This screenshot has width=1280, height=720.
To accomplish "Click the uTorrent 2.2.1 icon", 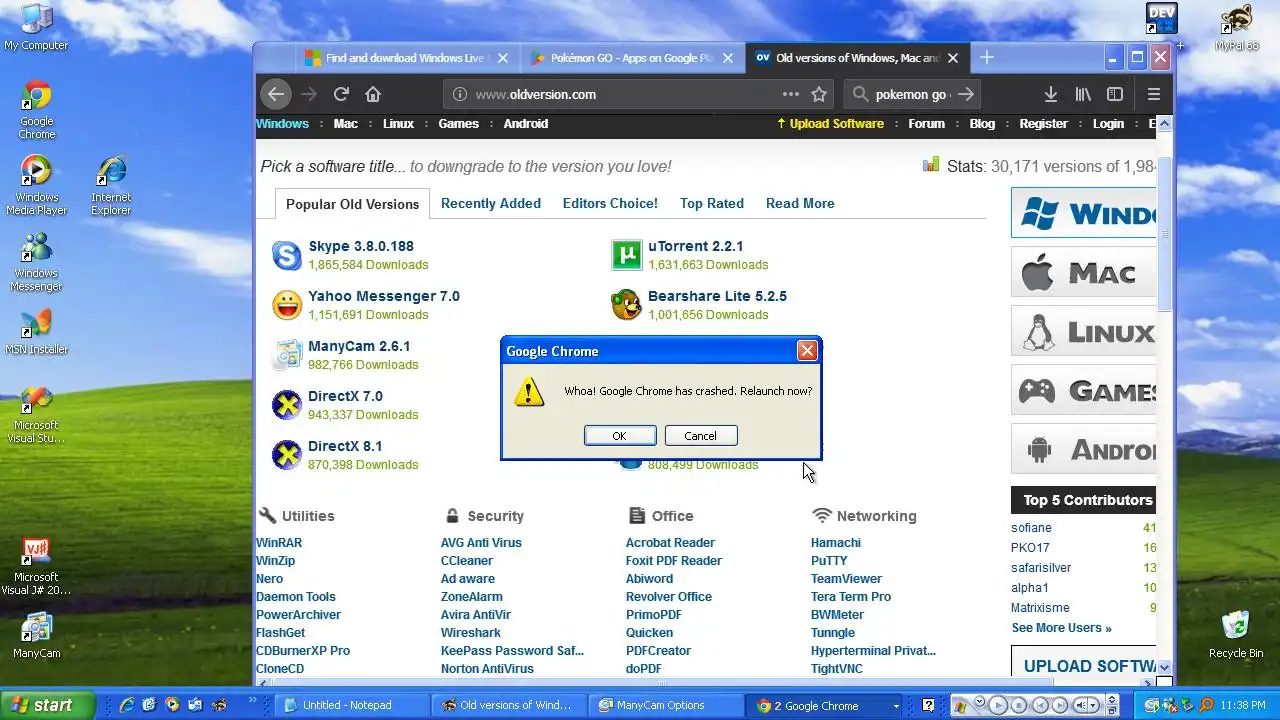I will coord(626,255).
